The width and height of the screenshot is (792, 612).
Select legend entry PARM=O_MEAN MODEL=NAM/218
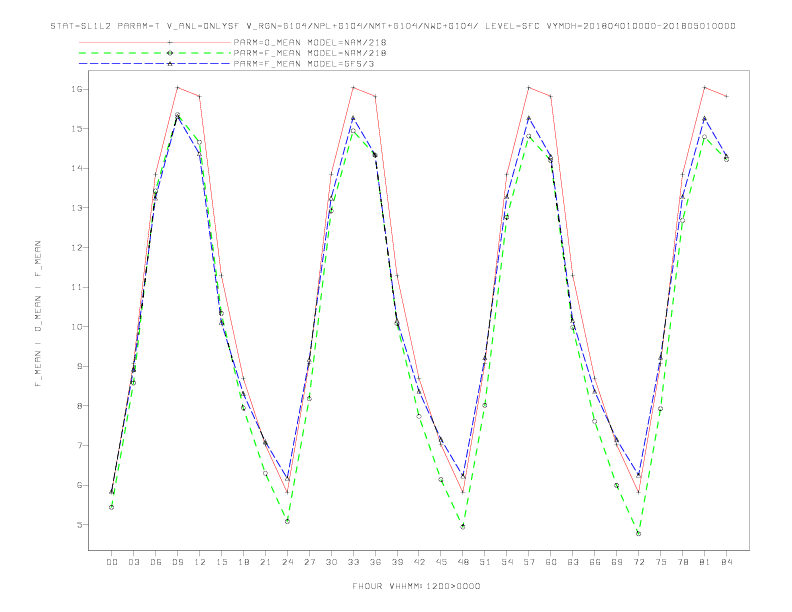(x=310, y=42)
